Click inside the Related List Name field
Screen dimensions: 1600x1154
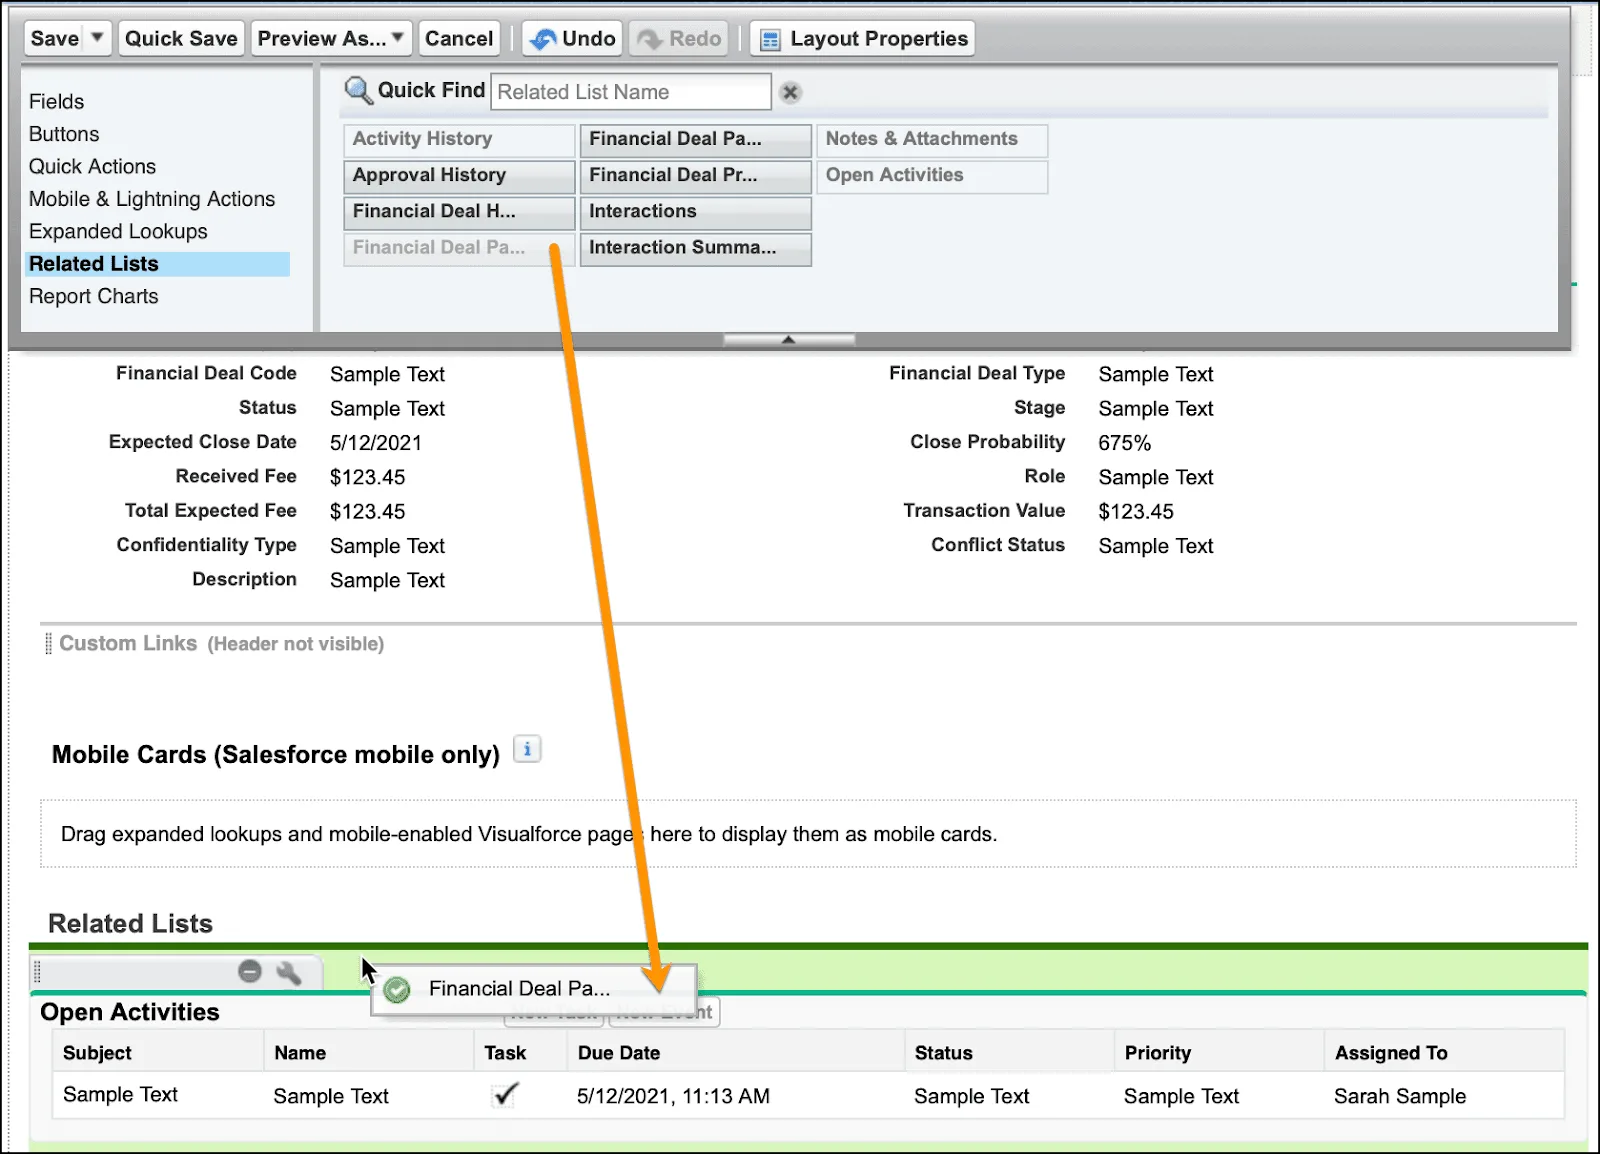pyautogui.click(x=630, y=92)
